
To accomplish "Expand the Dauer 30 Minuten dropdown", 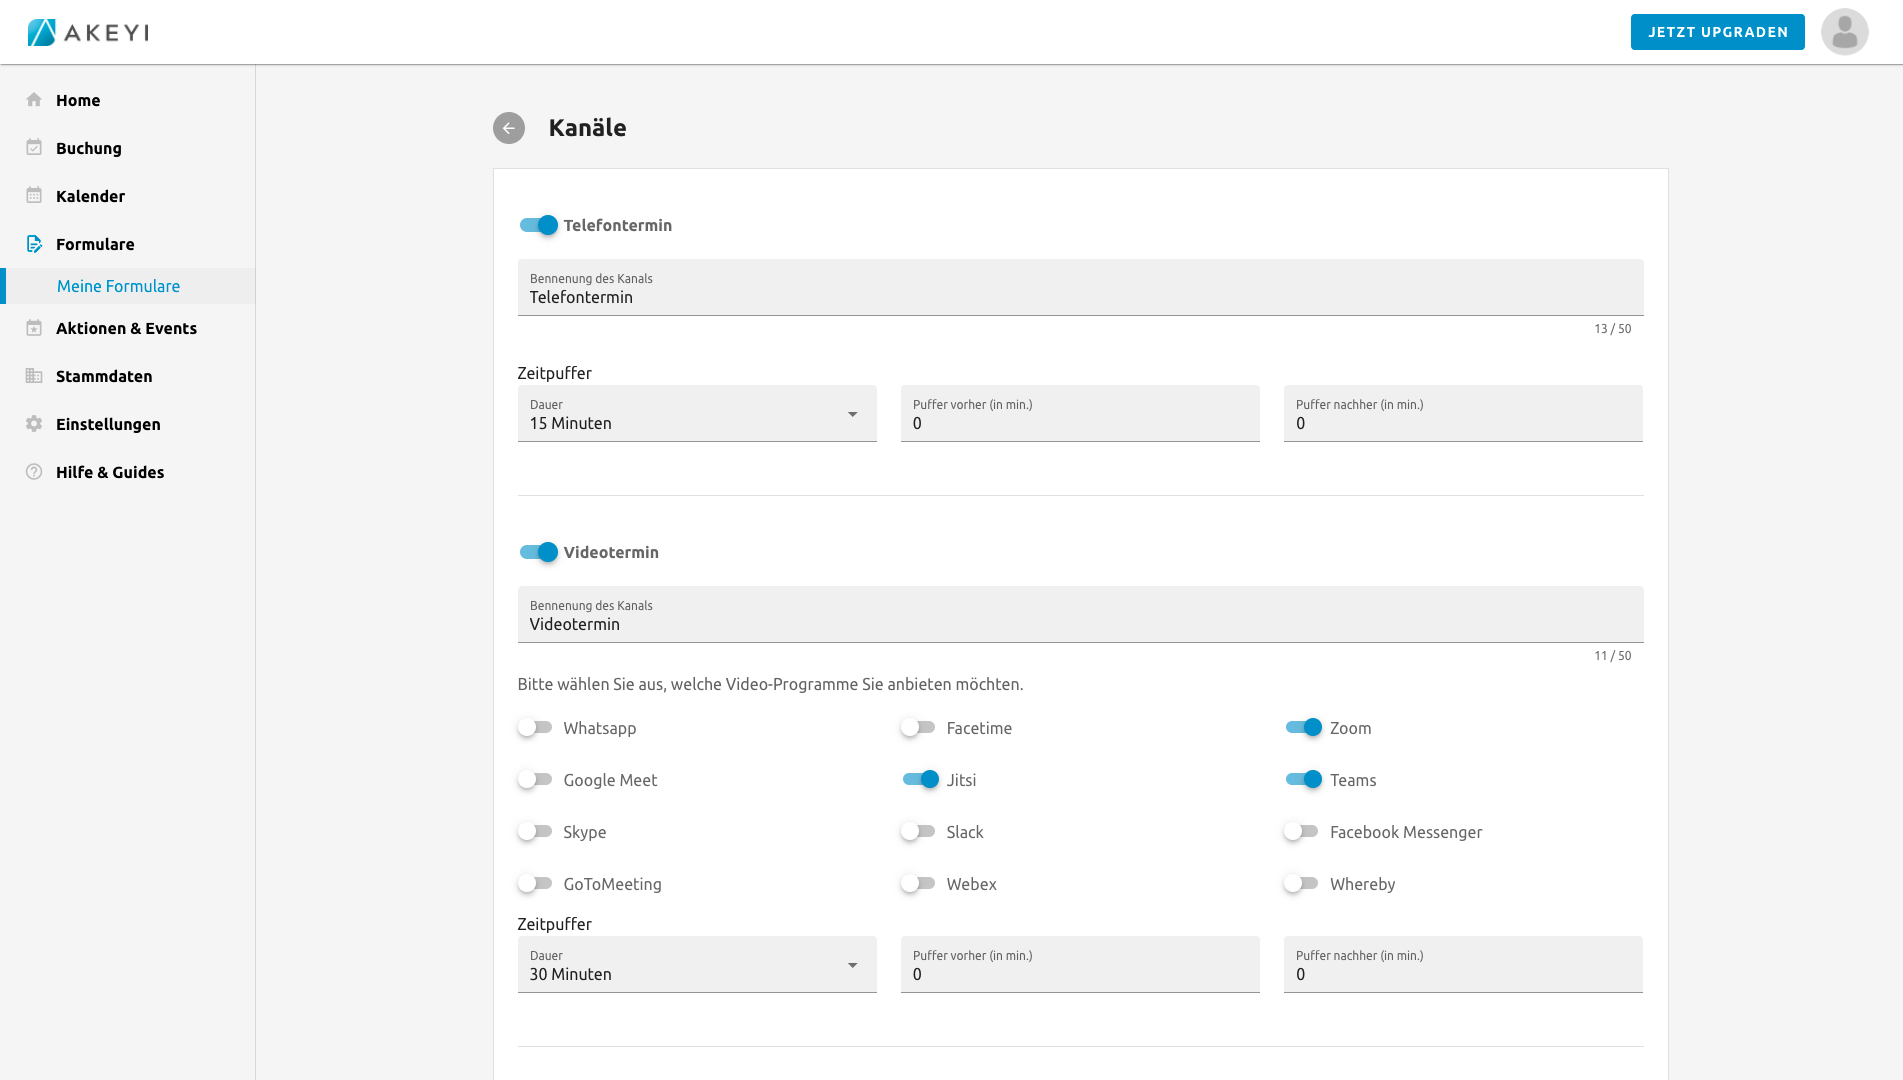I will coord(696,965).
